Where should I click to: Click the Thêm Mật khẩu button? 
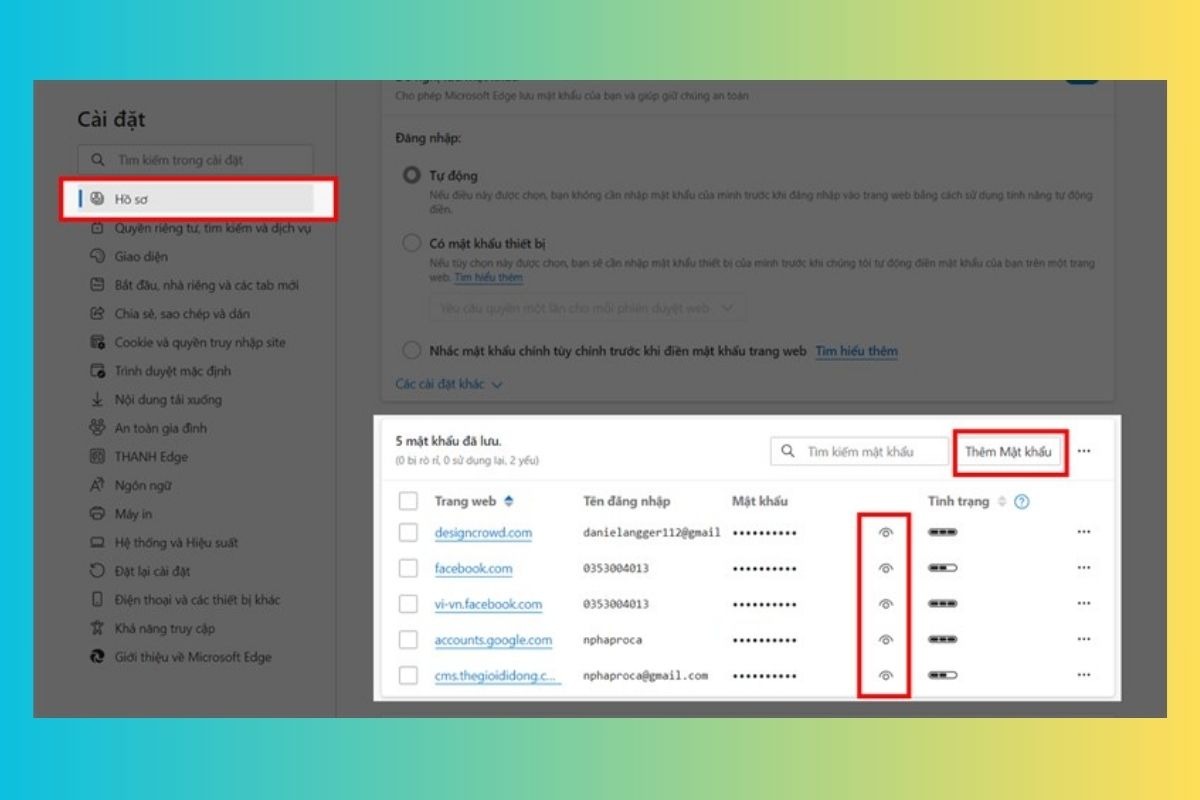pyautogui.click(x=1009, y=452)
